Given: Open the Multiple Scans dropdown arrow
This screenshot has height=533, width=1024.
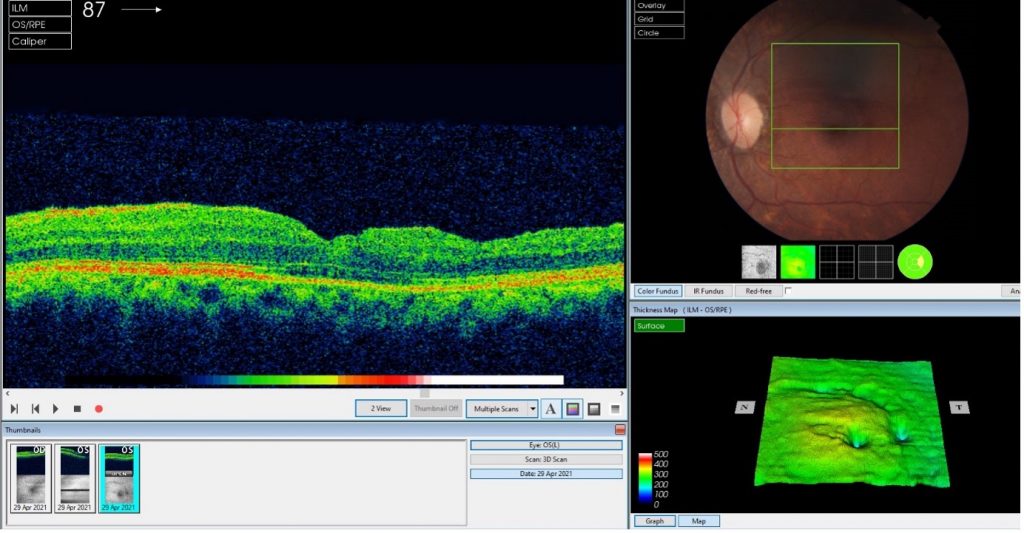Looking at the screenshot, I should point(533,408).
